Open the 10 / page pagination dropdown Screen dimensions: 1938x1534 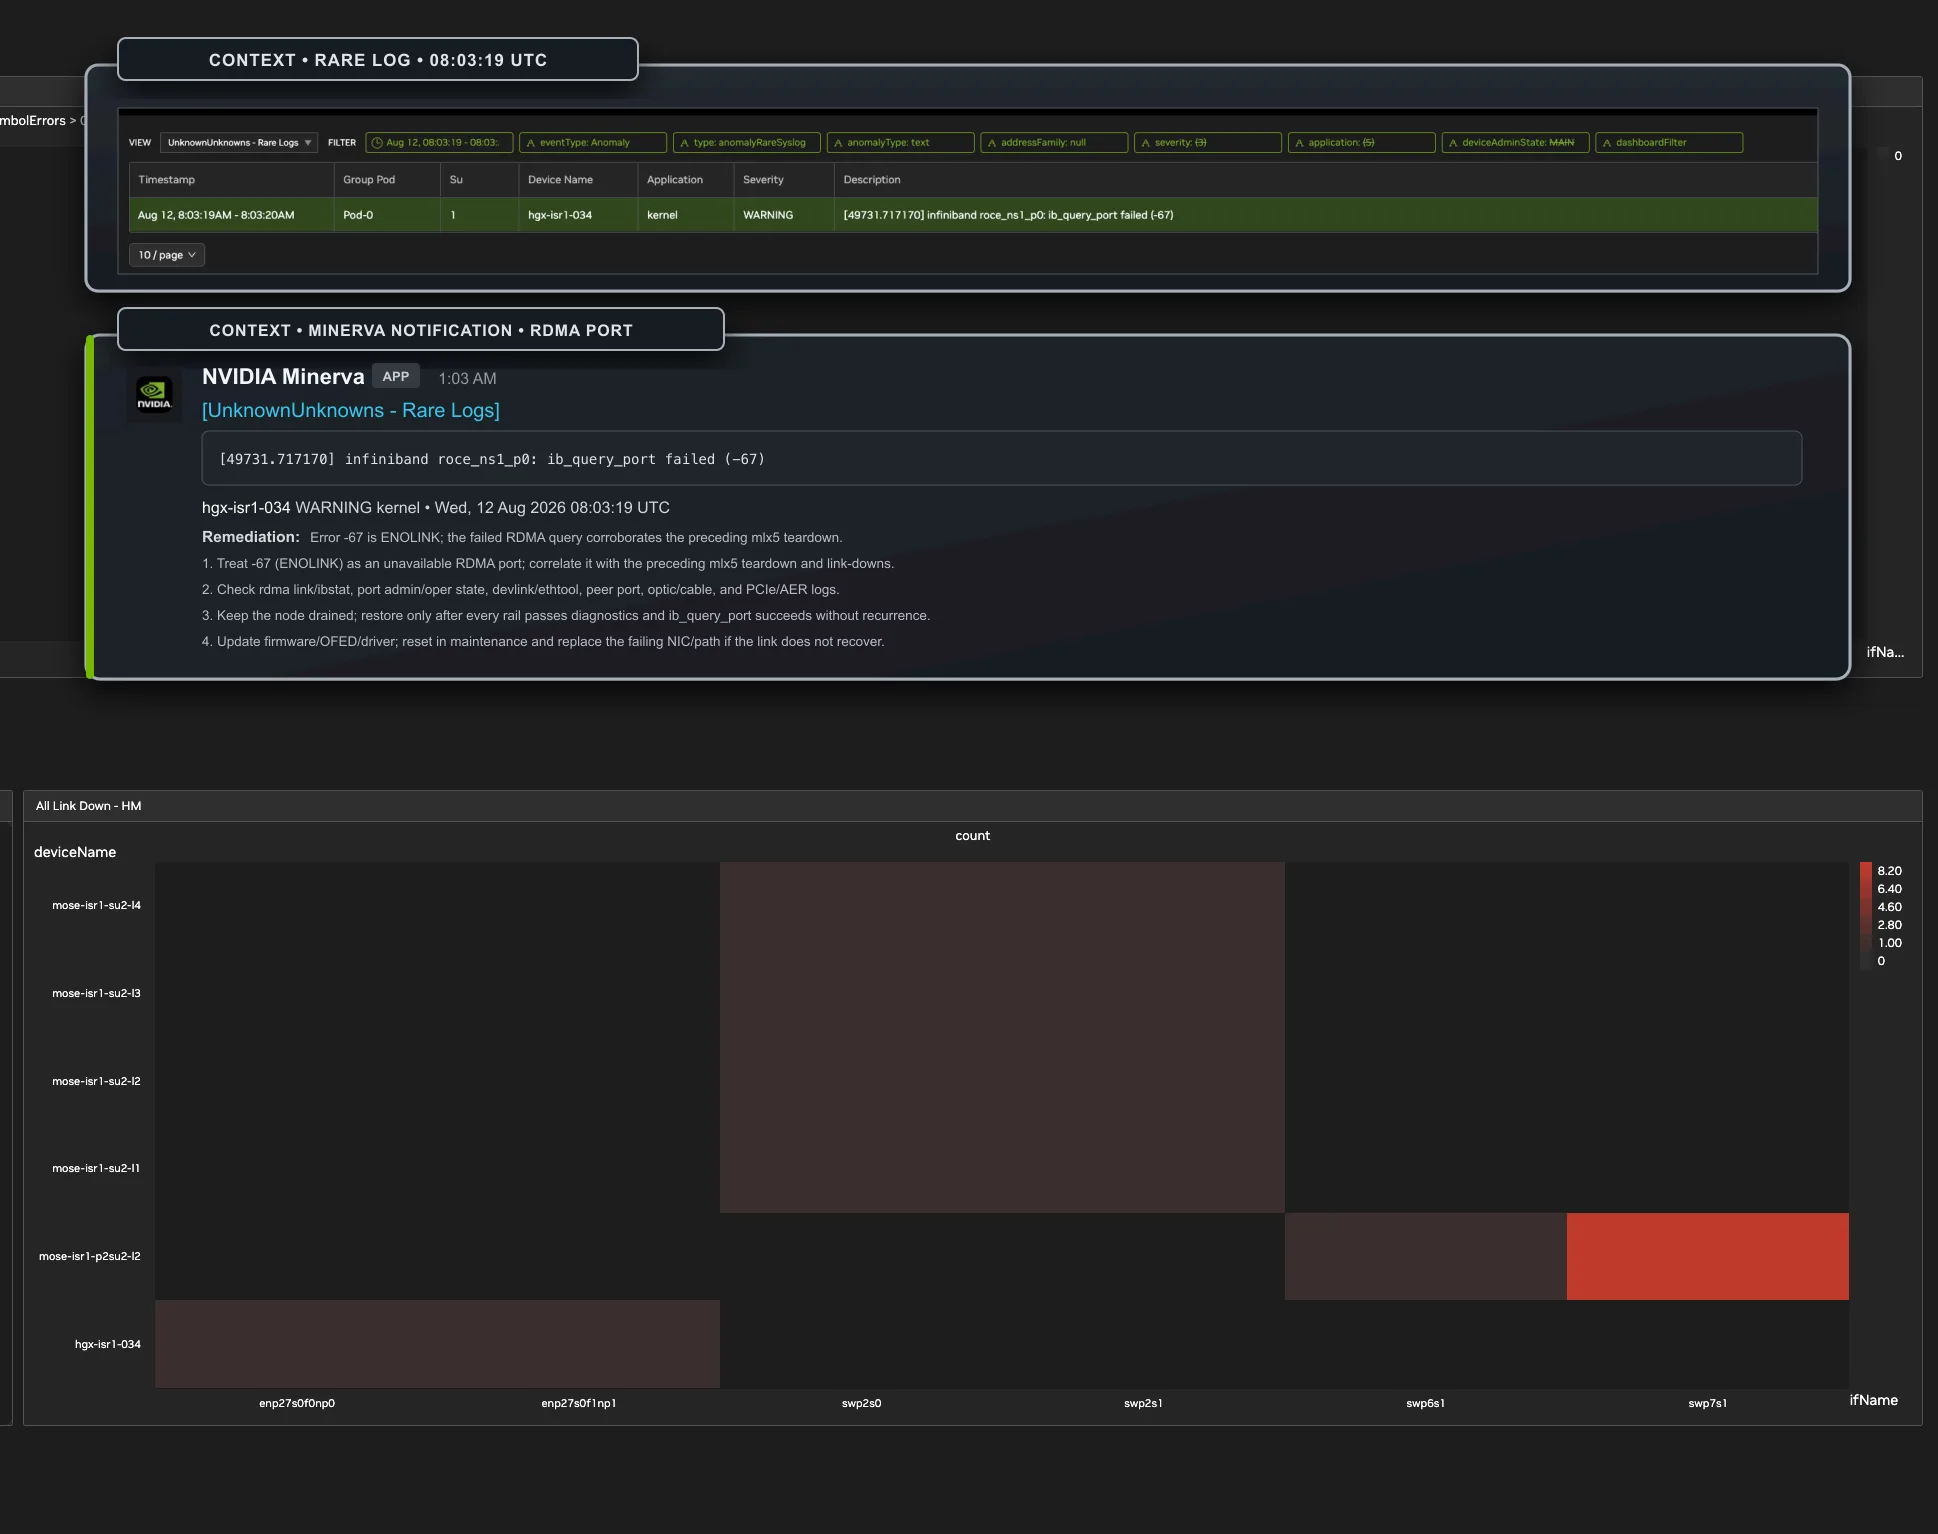pos(167,255)
